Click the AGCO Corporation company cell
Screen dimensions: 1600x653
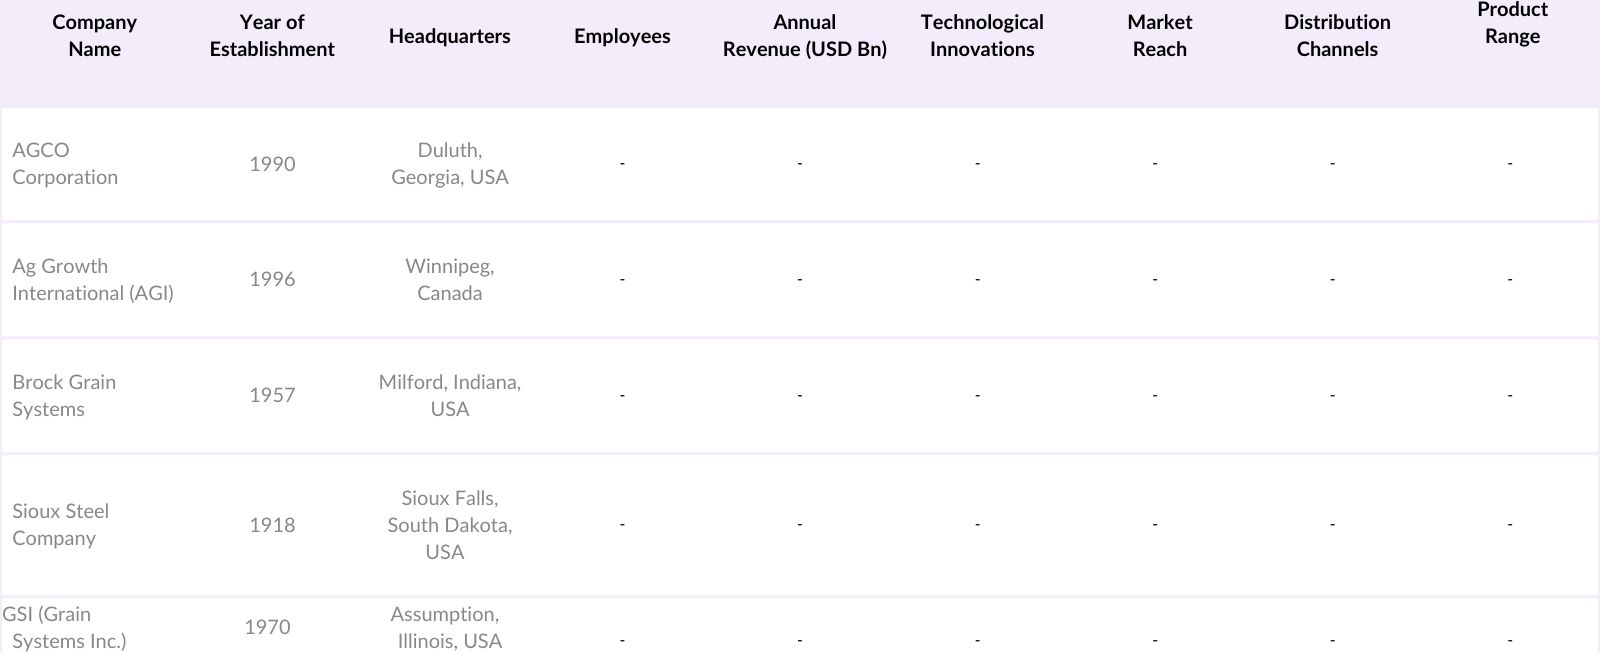65,164
